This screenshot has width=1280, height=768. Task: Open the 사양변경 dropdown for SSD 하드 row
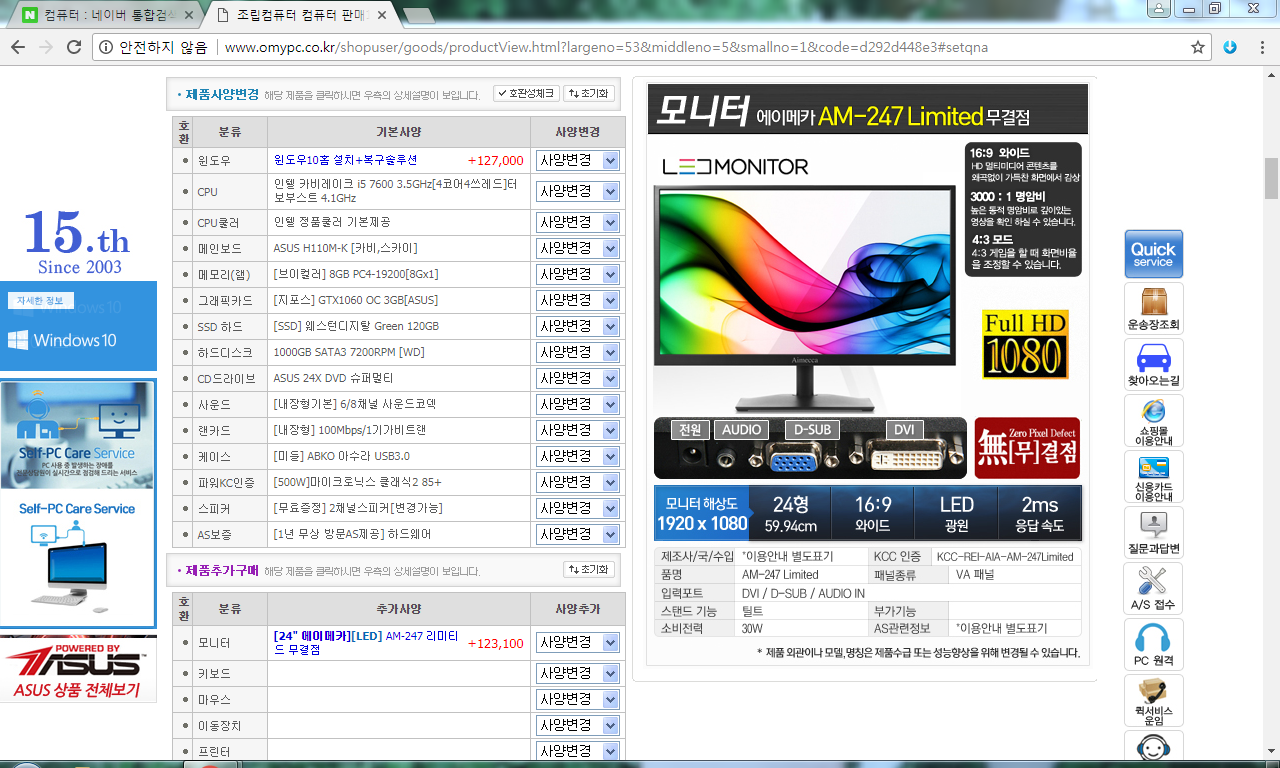577,326
